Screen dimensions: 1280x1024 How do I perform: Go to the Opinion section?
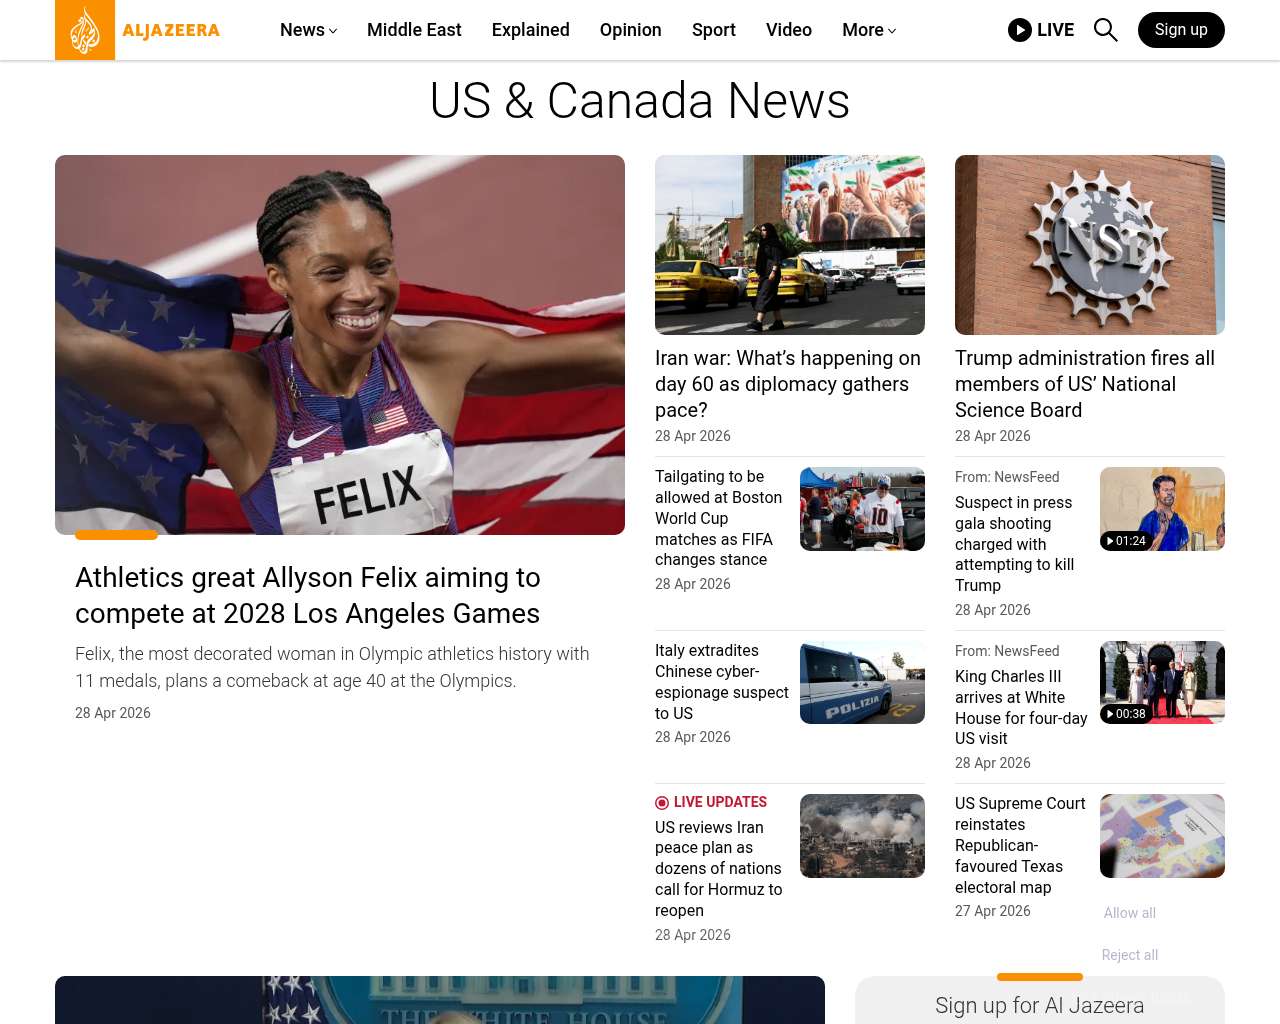click(x=631, y=30)
